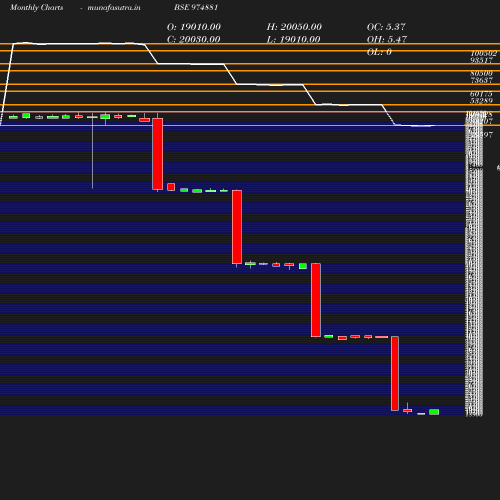This screenshot has width=500, height=500.
Task: Click the "OC: 5.37" reading
Action: (386, 27)
